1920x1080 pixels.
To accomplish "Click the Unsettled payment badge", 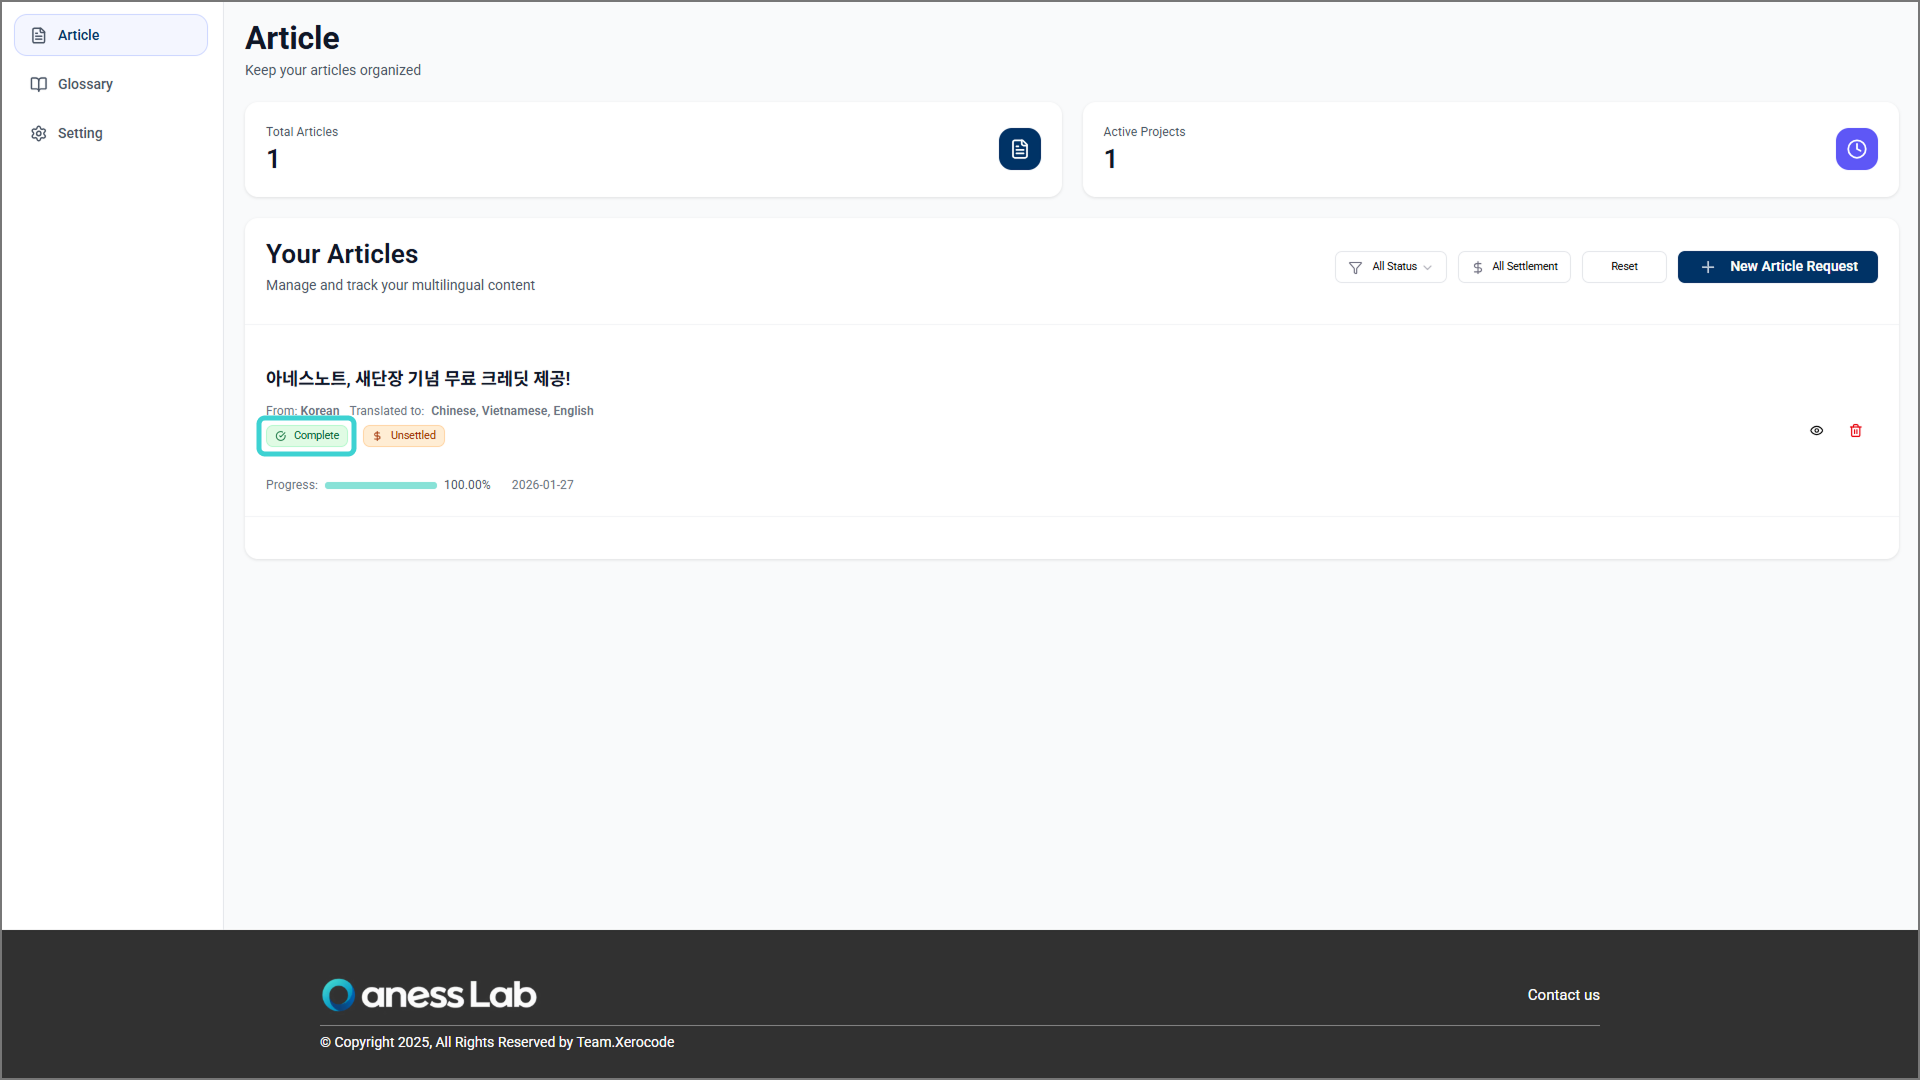I will [404, 436].
